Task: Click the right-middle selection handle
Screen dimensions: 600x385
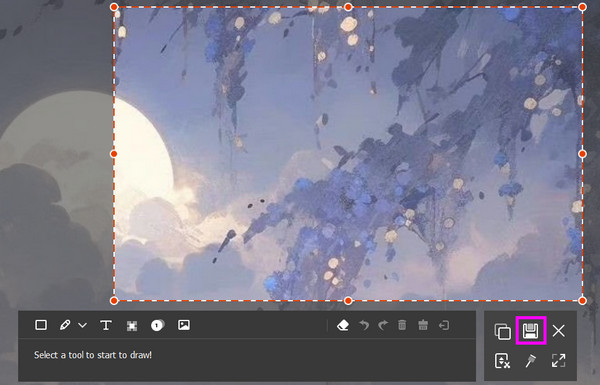Action: tap(582, 154)
